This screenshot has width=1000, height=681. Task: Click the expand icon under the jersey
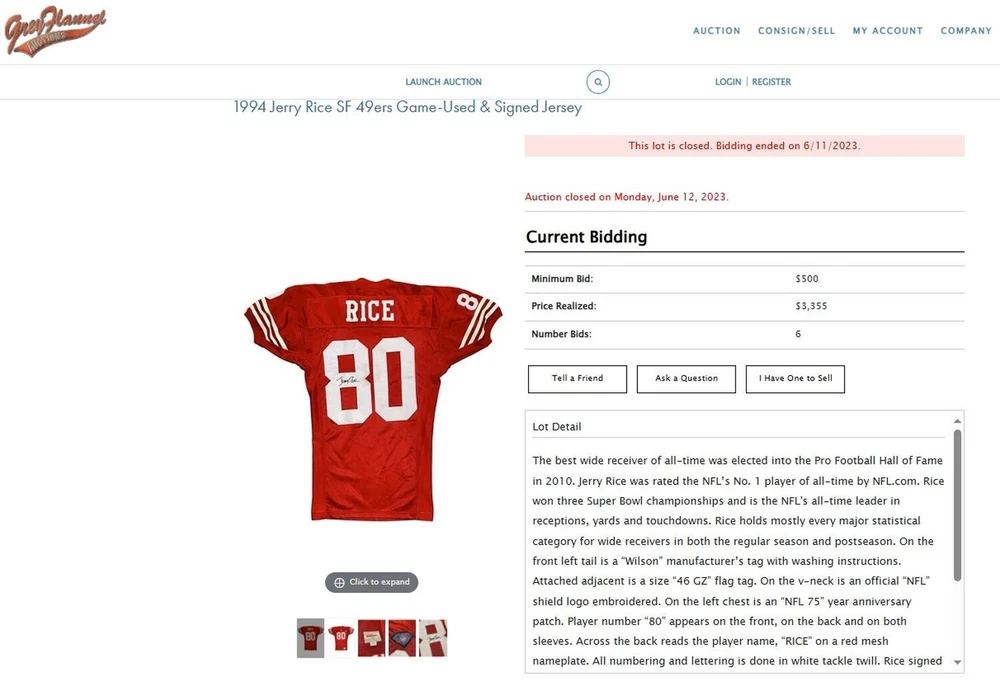pyautogui.click(x=371, y=582)
